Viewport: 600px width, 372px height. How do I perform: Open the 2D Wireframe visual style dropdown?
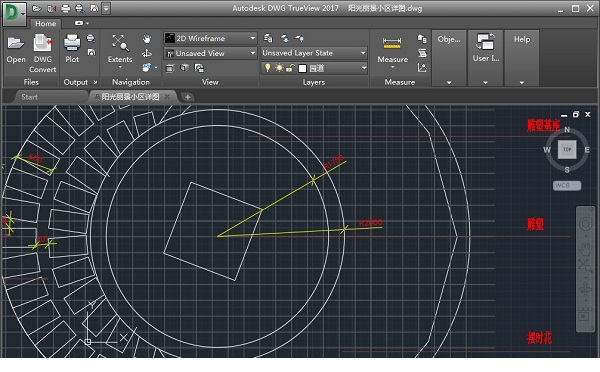(210, 38)
